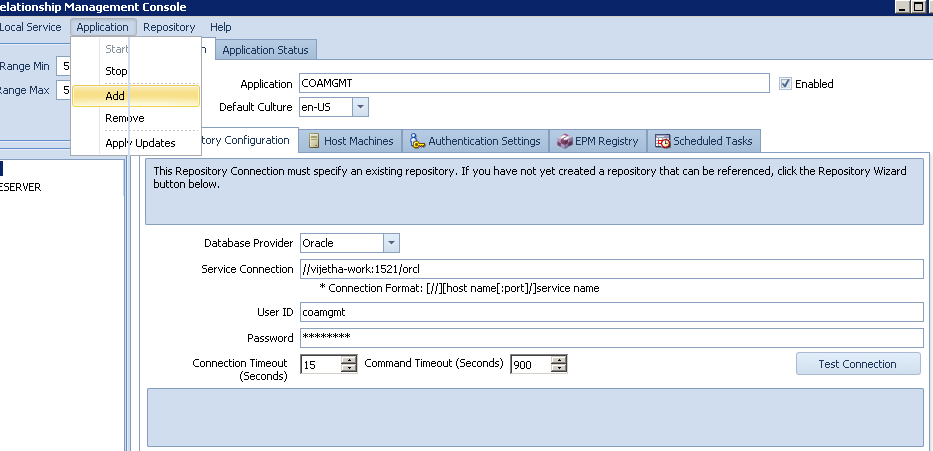Open the EPM Registry tab

[x=598, y=141]
